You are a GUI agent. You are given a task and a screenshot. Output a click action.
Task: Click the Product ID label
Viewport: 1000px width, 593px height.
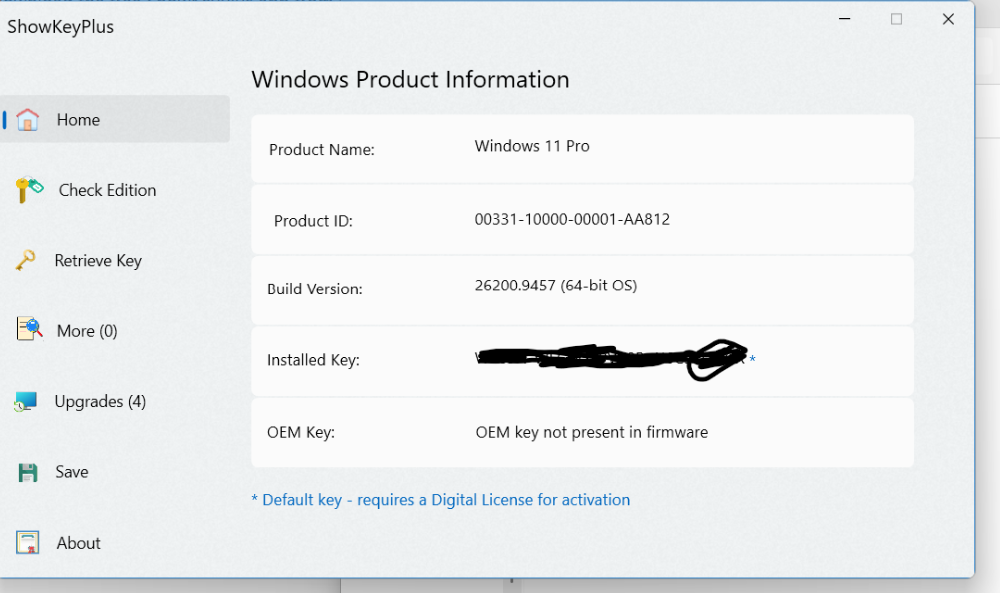(x=313, y=221)
